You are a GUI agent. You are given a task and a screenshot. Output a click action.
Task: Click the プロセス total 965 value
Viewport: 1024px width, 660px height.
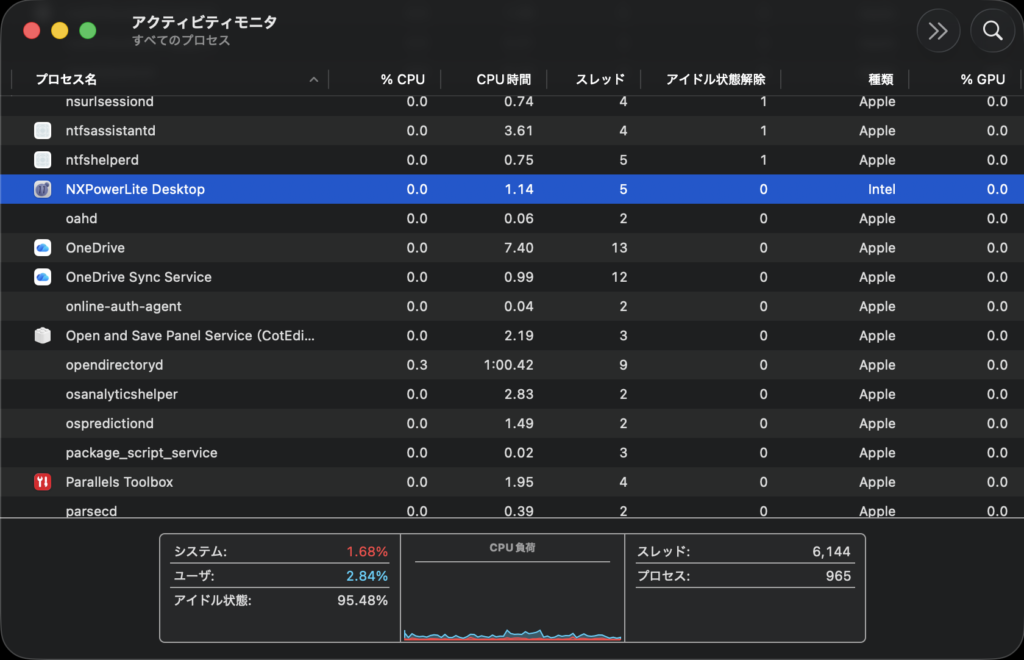838,576
